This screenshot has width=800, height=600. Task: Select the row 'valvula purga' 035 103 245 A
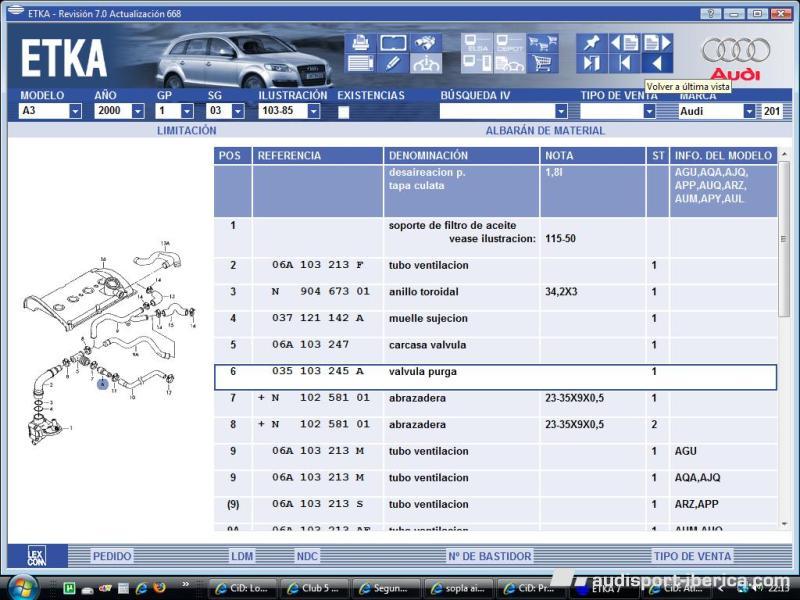click(x=495, y=377)
